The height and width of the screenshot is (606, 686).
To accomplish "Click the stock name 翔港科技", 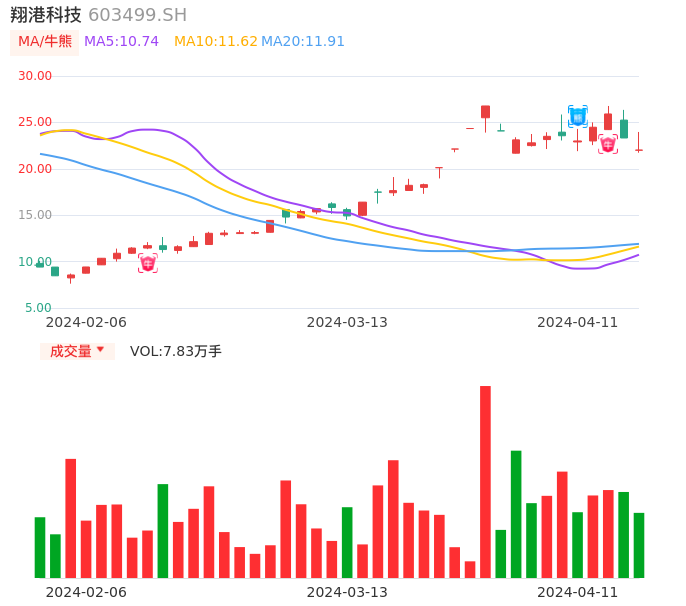I will [x=46, y=15].
